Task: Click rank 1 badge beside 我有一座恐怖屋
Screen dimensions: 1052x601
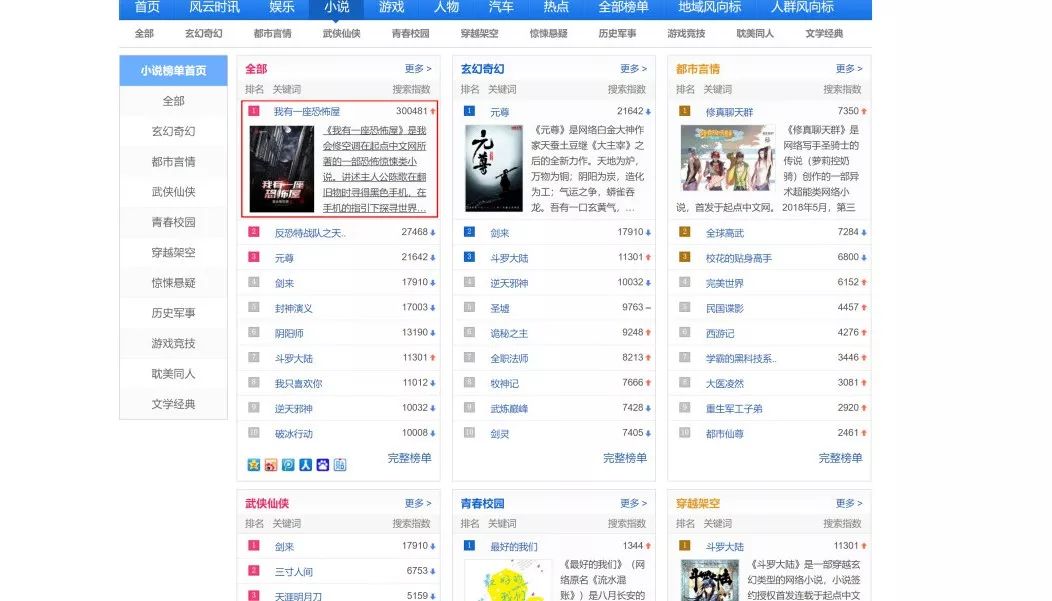Action: tap(254, 111)
